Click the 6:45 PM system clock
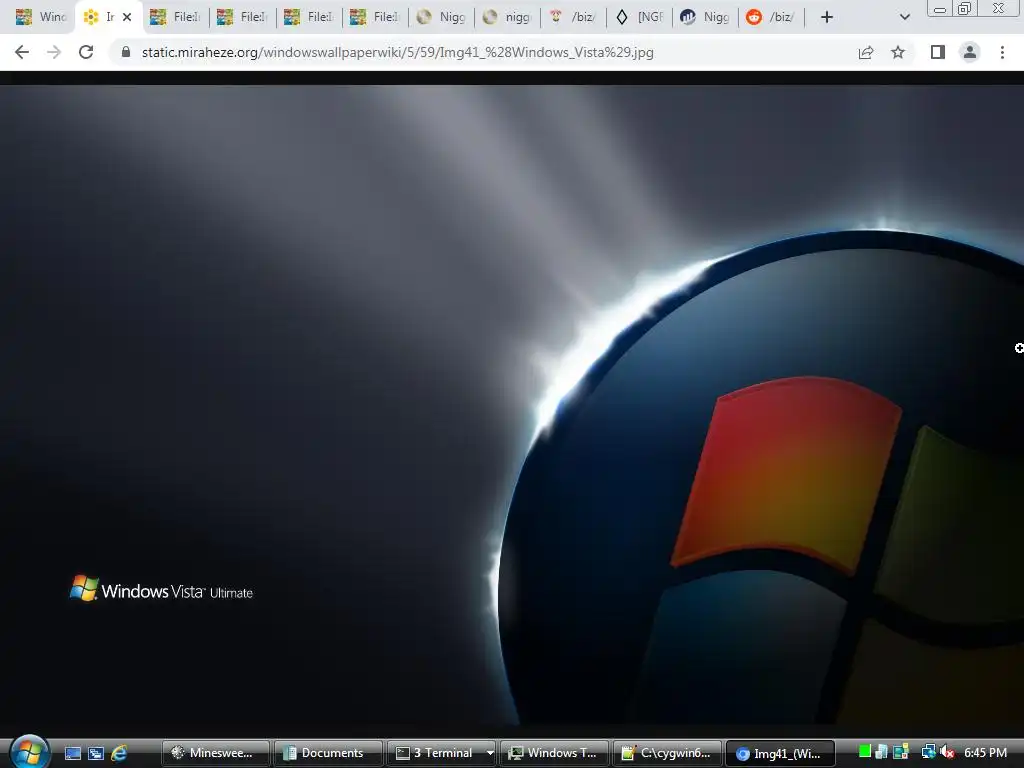This screenshot has height=768, width=1024. [x=985, y=752]
